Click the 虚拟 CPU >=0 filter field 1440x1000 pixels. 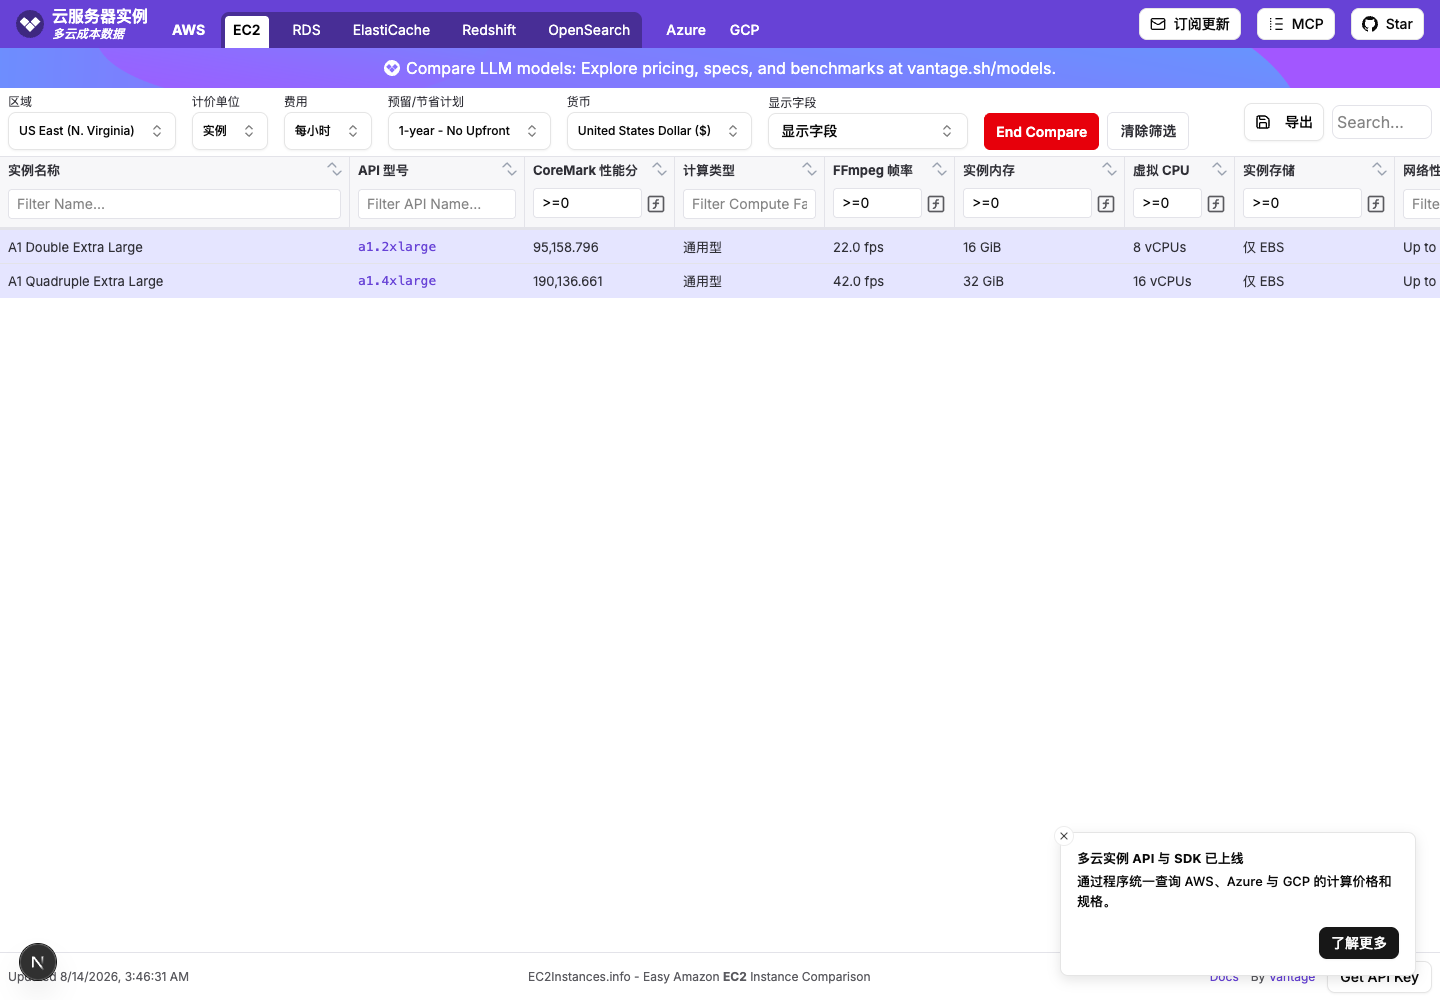tap(1167, 203)
